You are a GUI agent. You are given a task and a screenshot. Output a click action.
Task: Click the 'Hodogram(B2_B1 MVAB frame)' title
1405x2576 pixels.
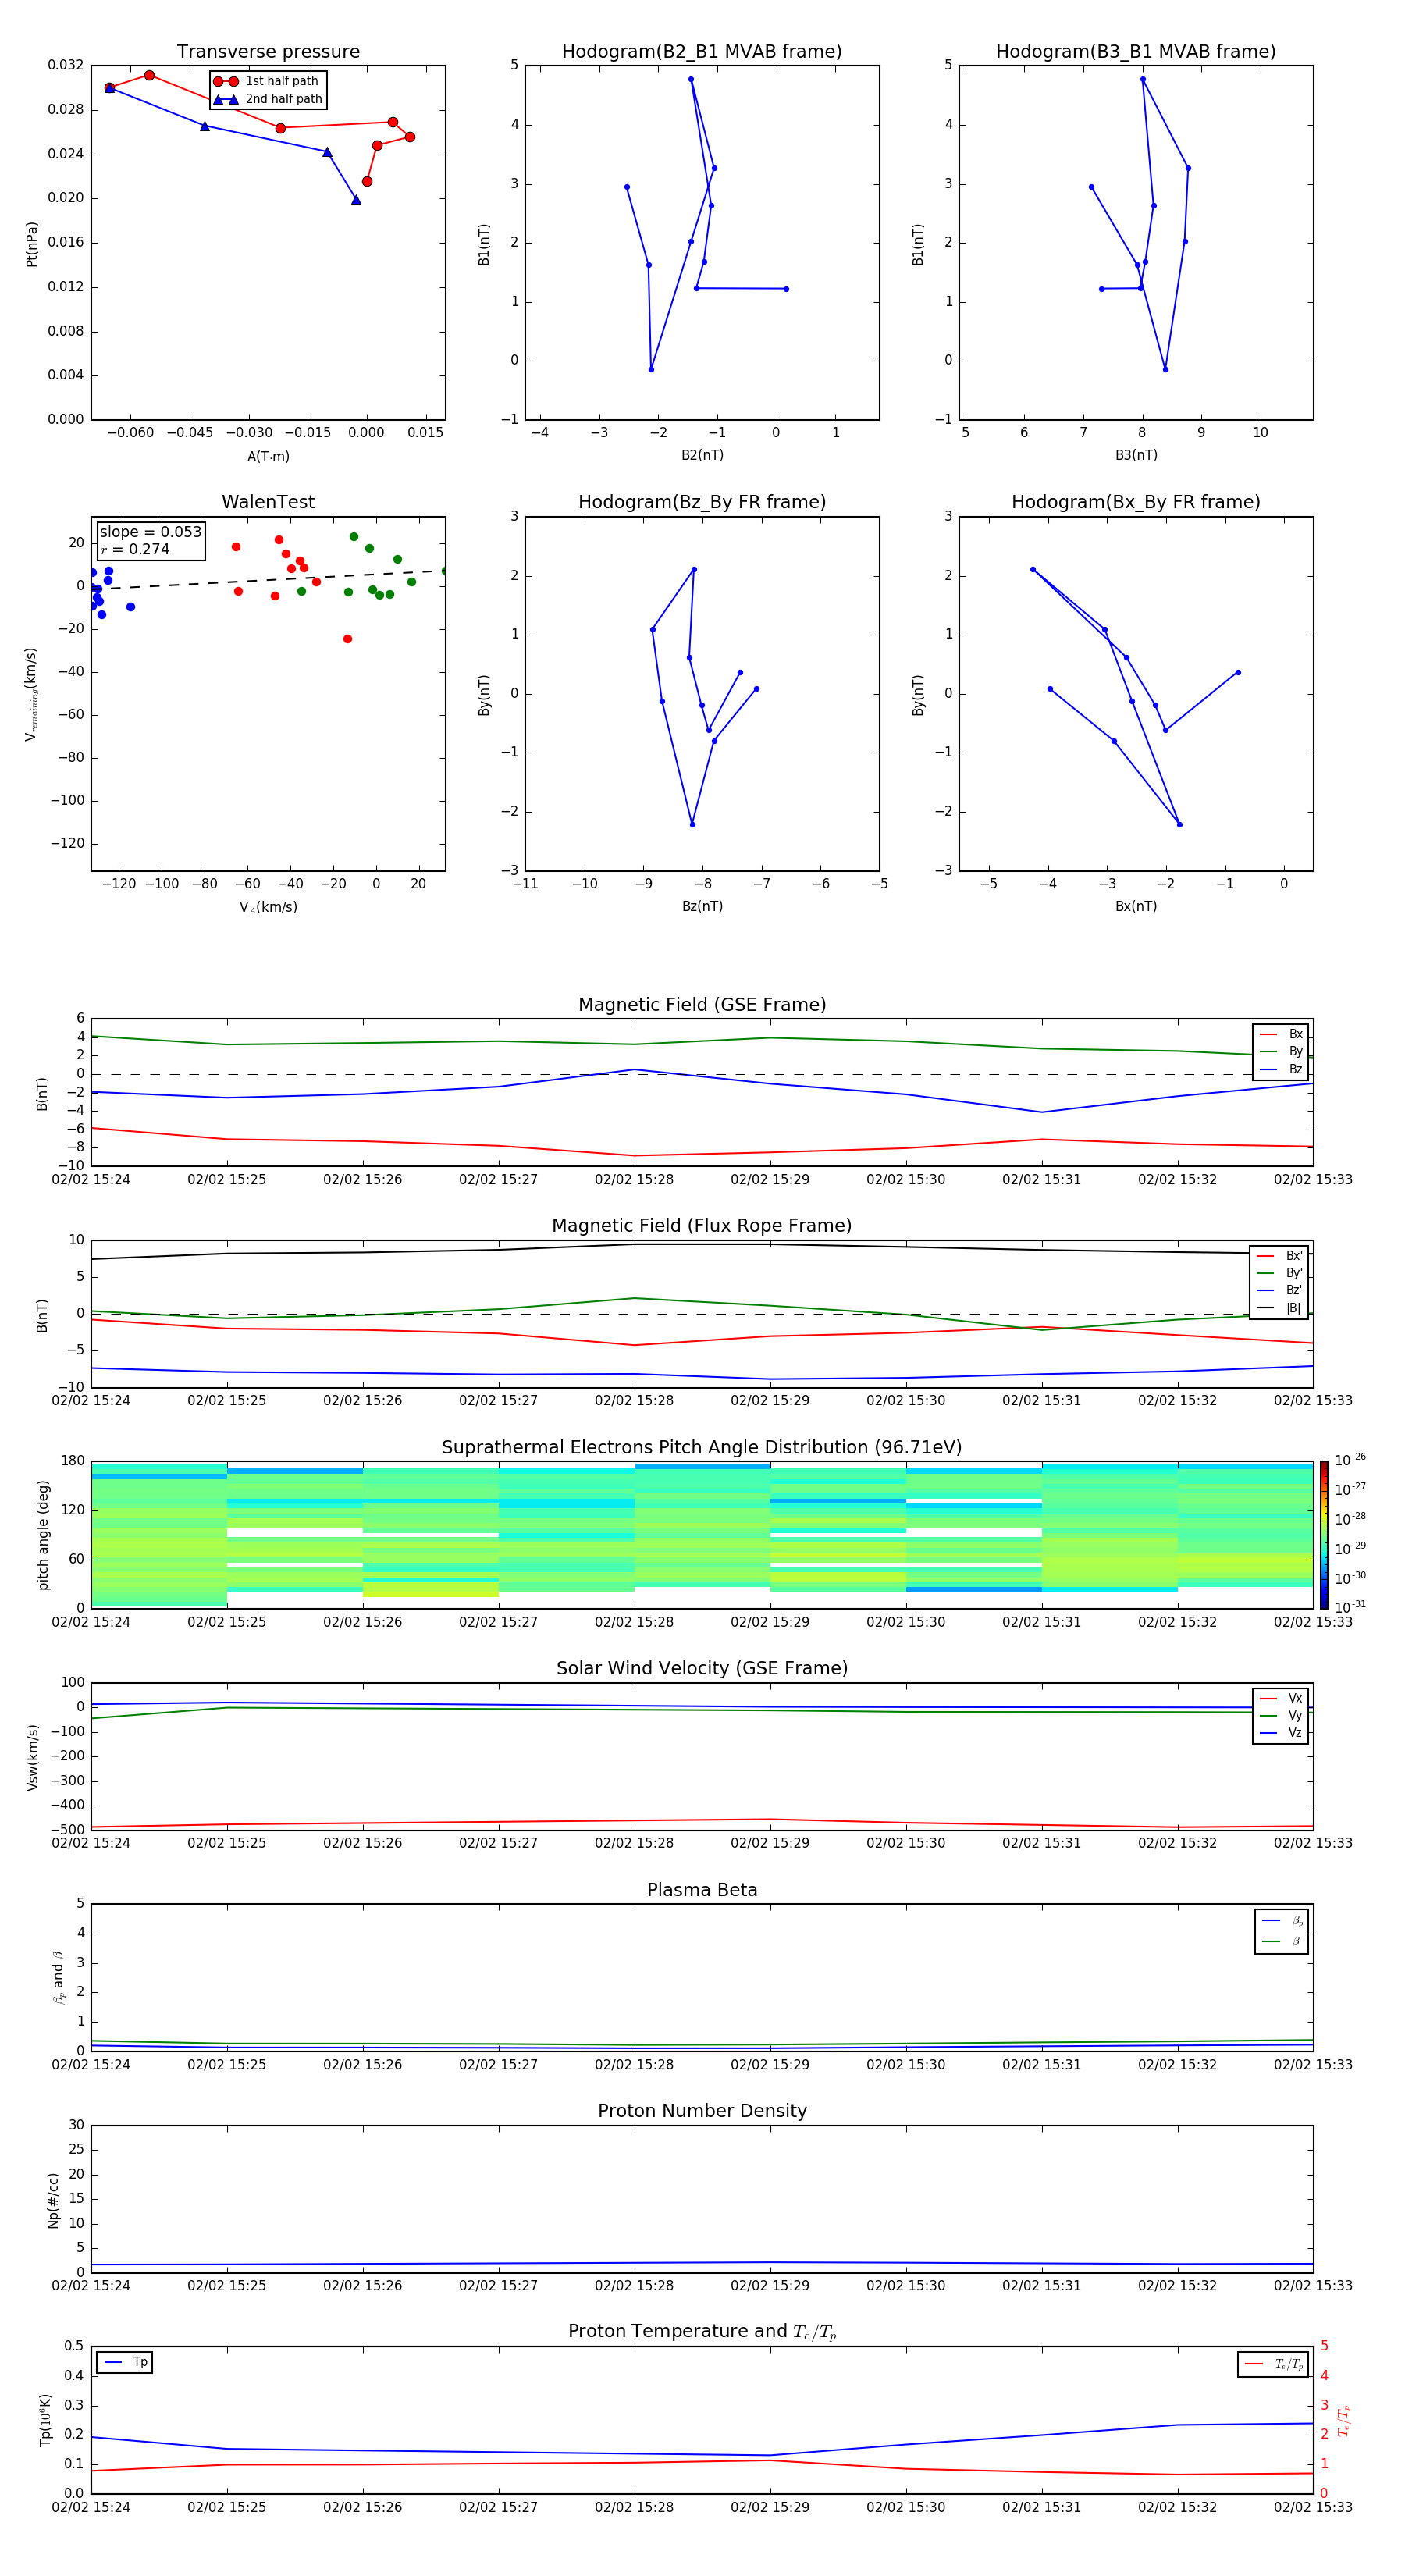coord(702,52)
